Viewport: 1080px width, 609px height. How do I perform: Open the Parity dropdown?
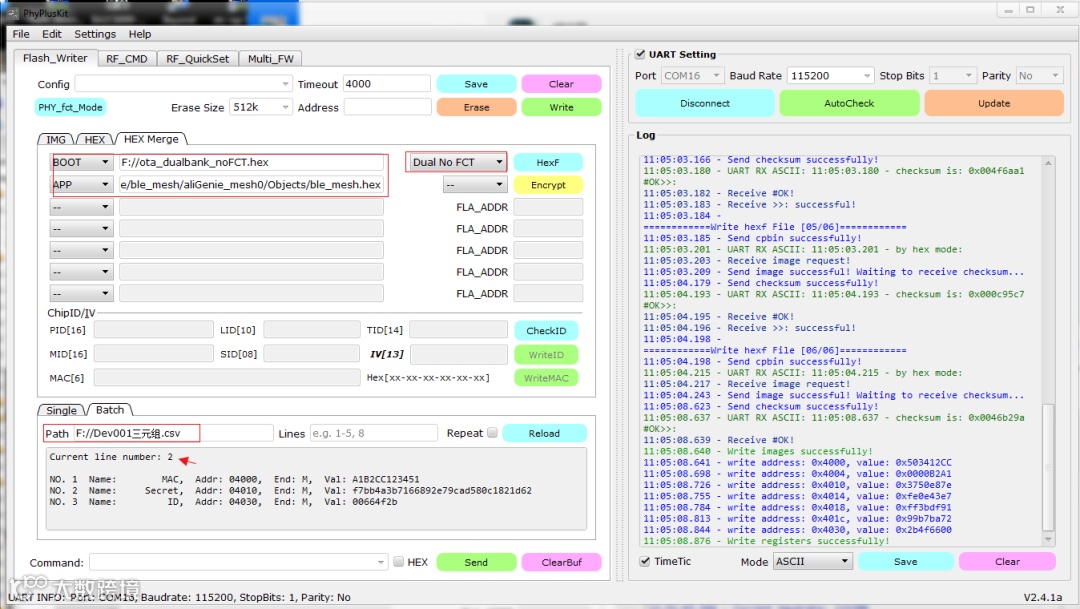pos(1039,76)
